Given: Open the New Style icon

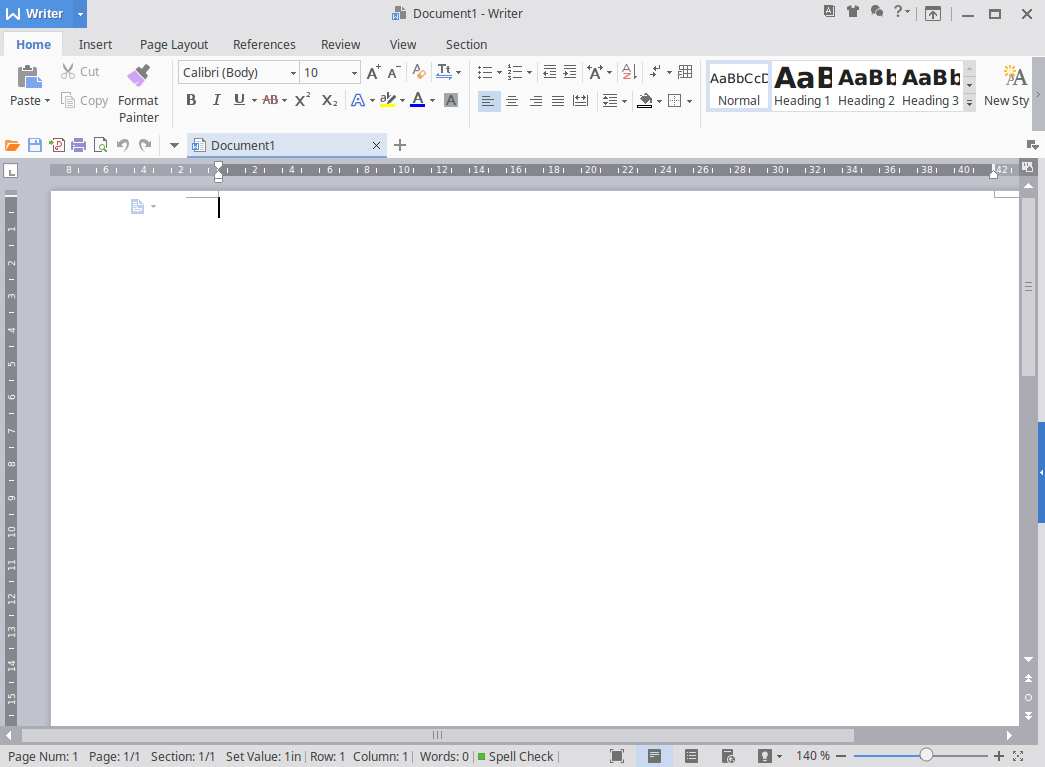Looking at the screenshot, I should tap(1014, 77).
